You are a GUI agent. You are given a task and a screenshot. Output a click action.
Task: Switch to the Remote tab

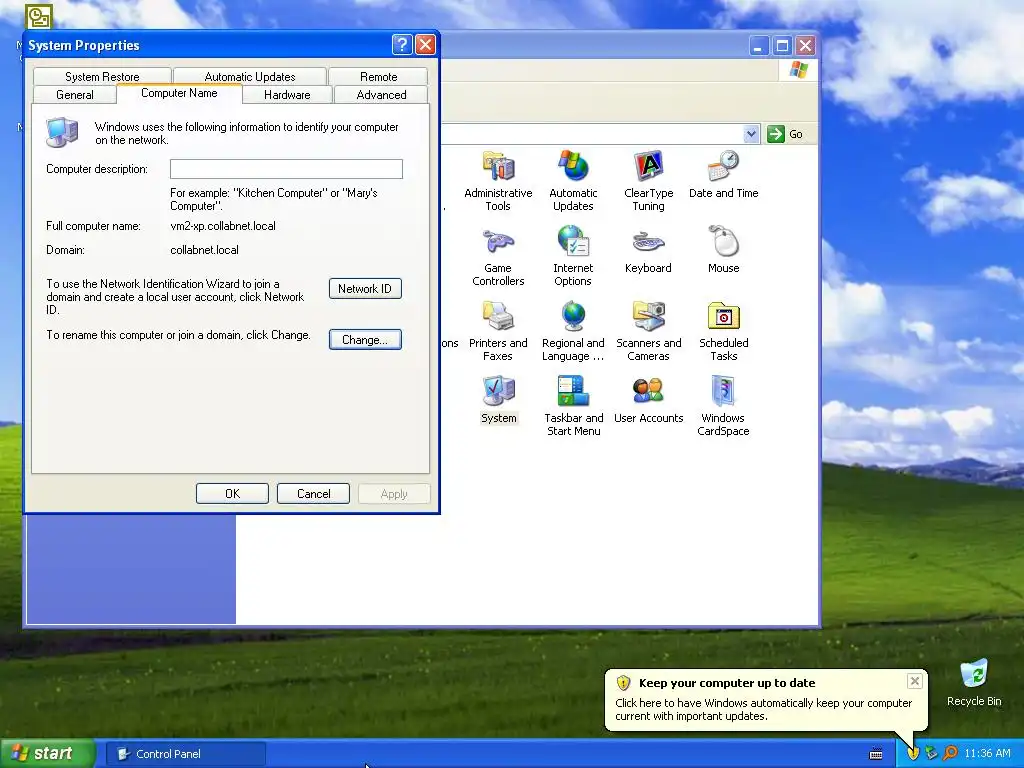pos(378,76)
